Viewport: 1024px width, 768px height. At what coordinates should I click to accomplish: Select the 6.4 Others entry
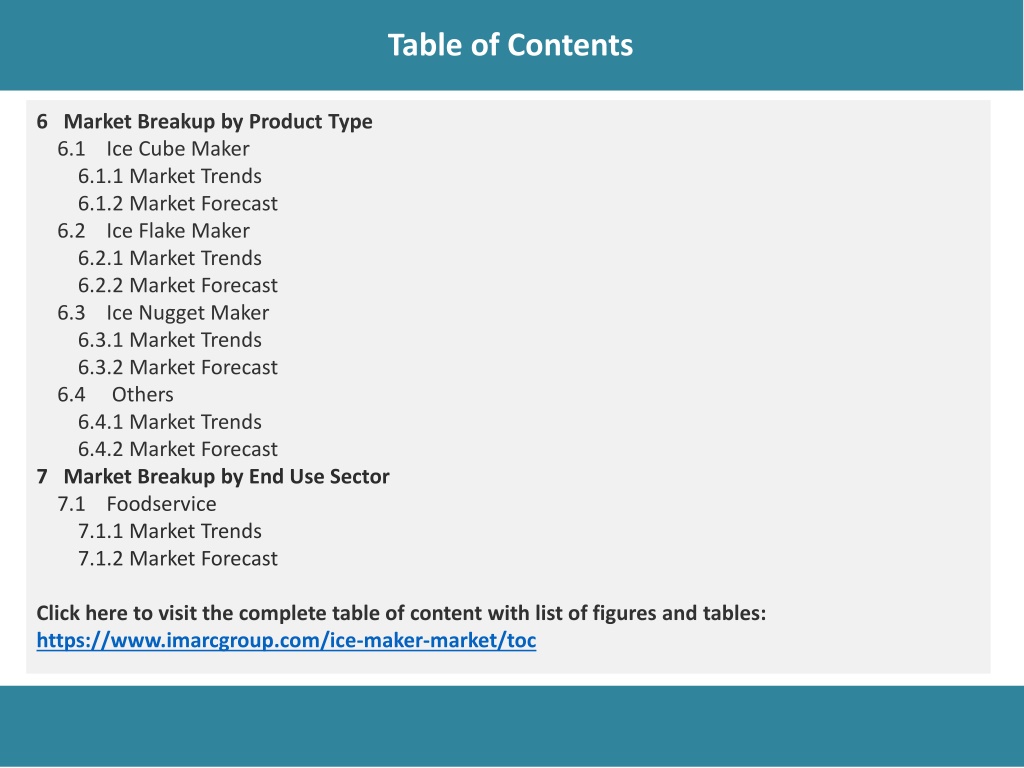pyautogui.click(x=116, y=395)
